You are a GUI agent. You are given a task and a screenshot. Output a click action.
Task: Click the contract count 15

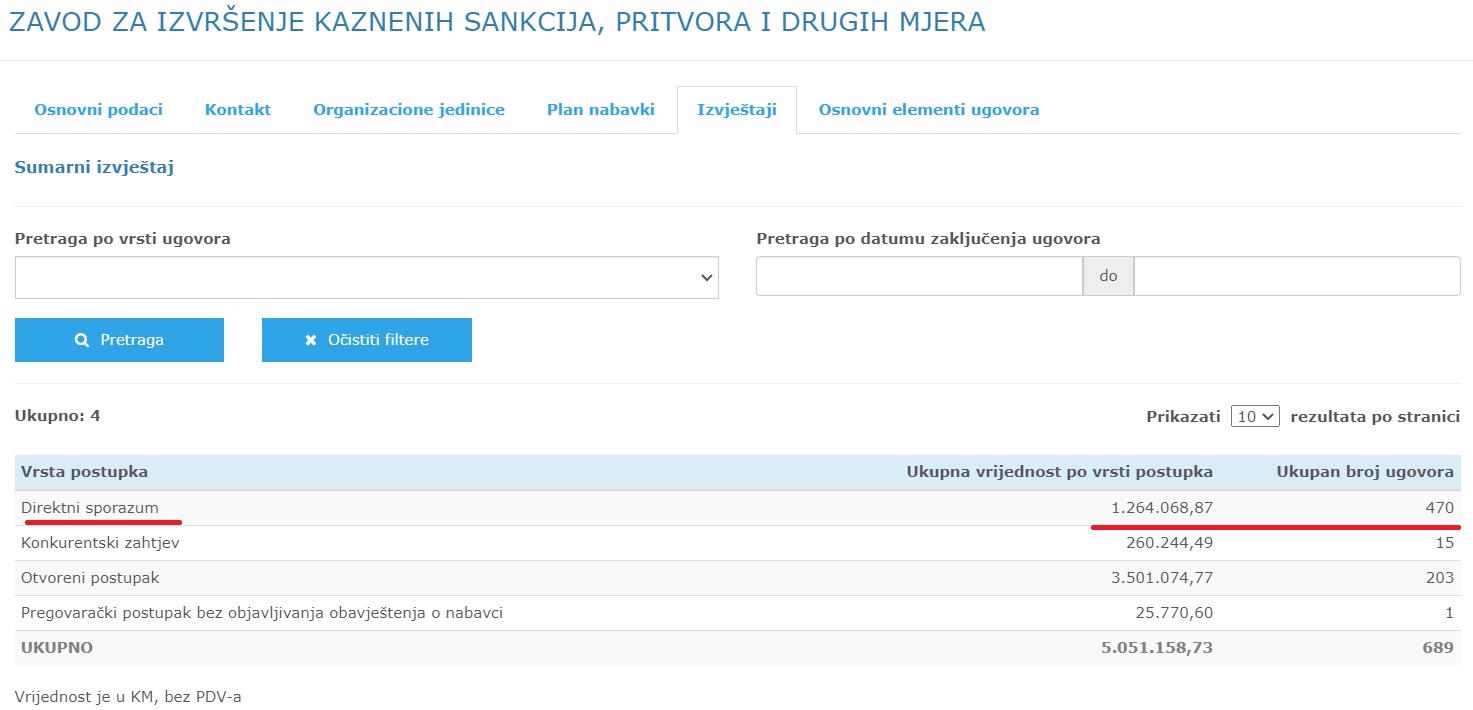[1444, 543]
